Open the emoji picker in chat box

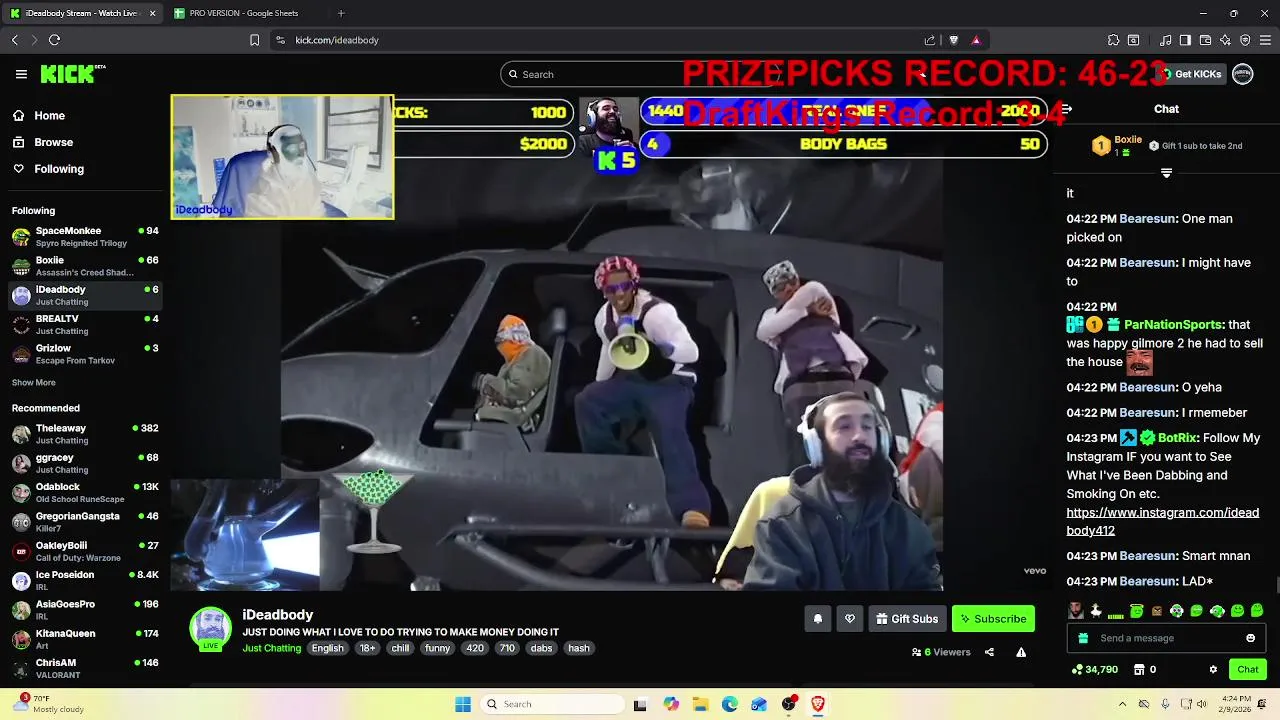click(1250, 638)
